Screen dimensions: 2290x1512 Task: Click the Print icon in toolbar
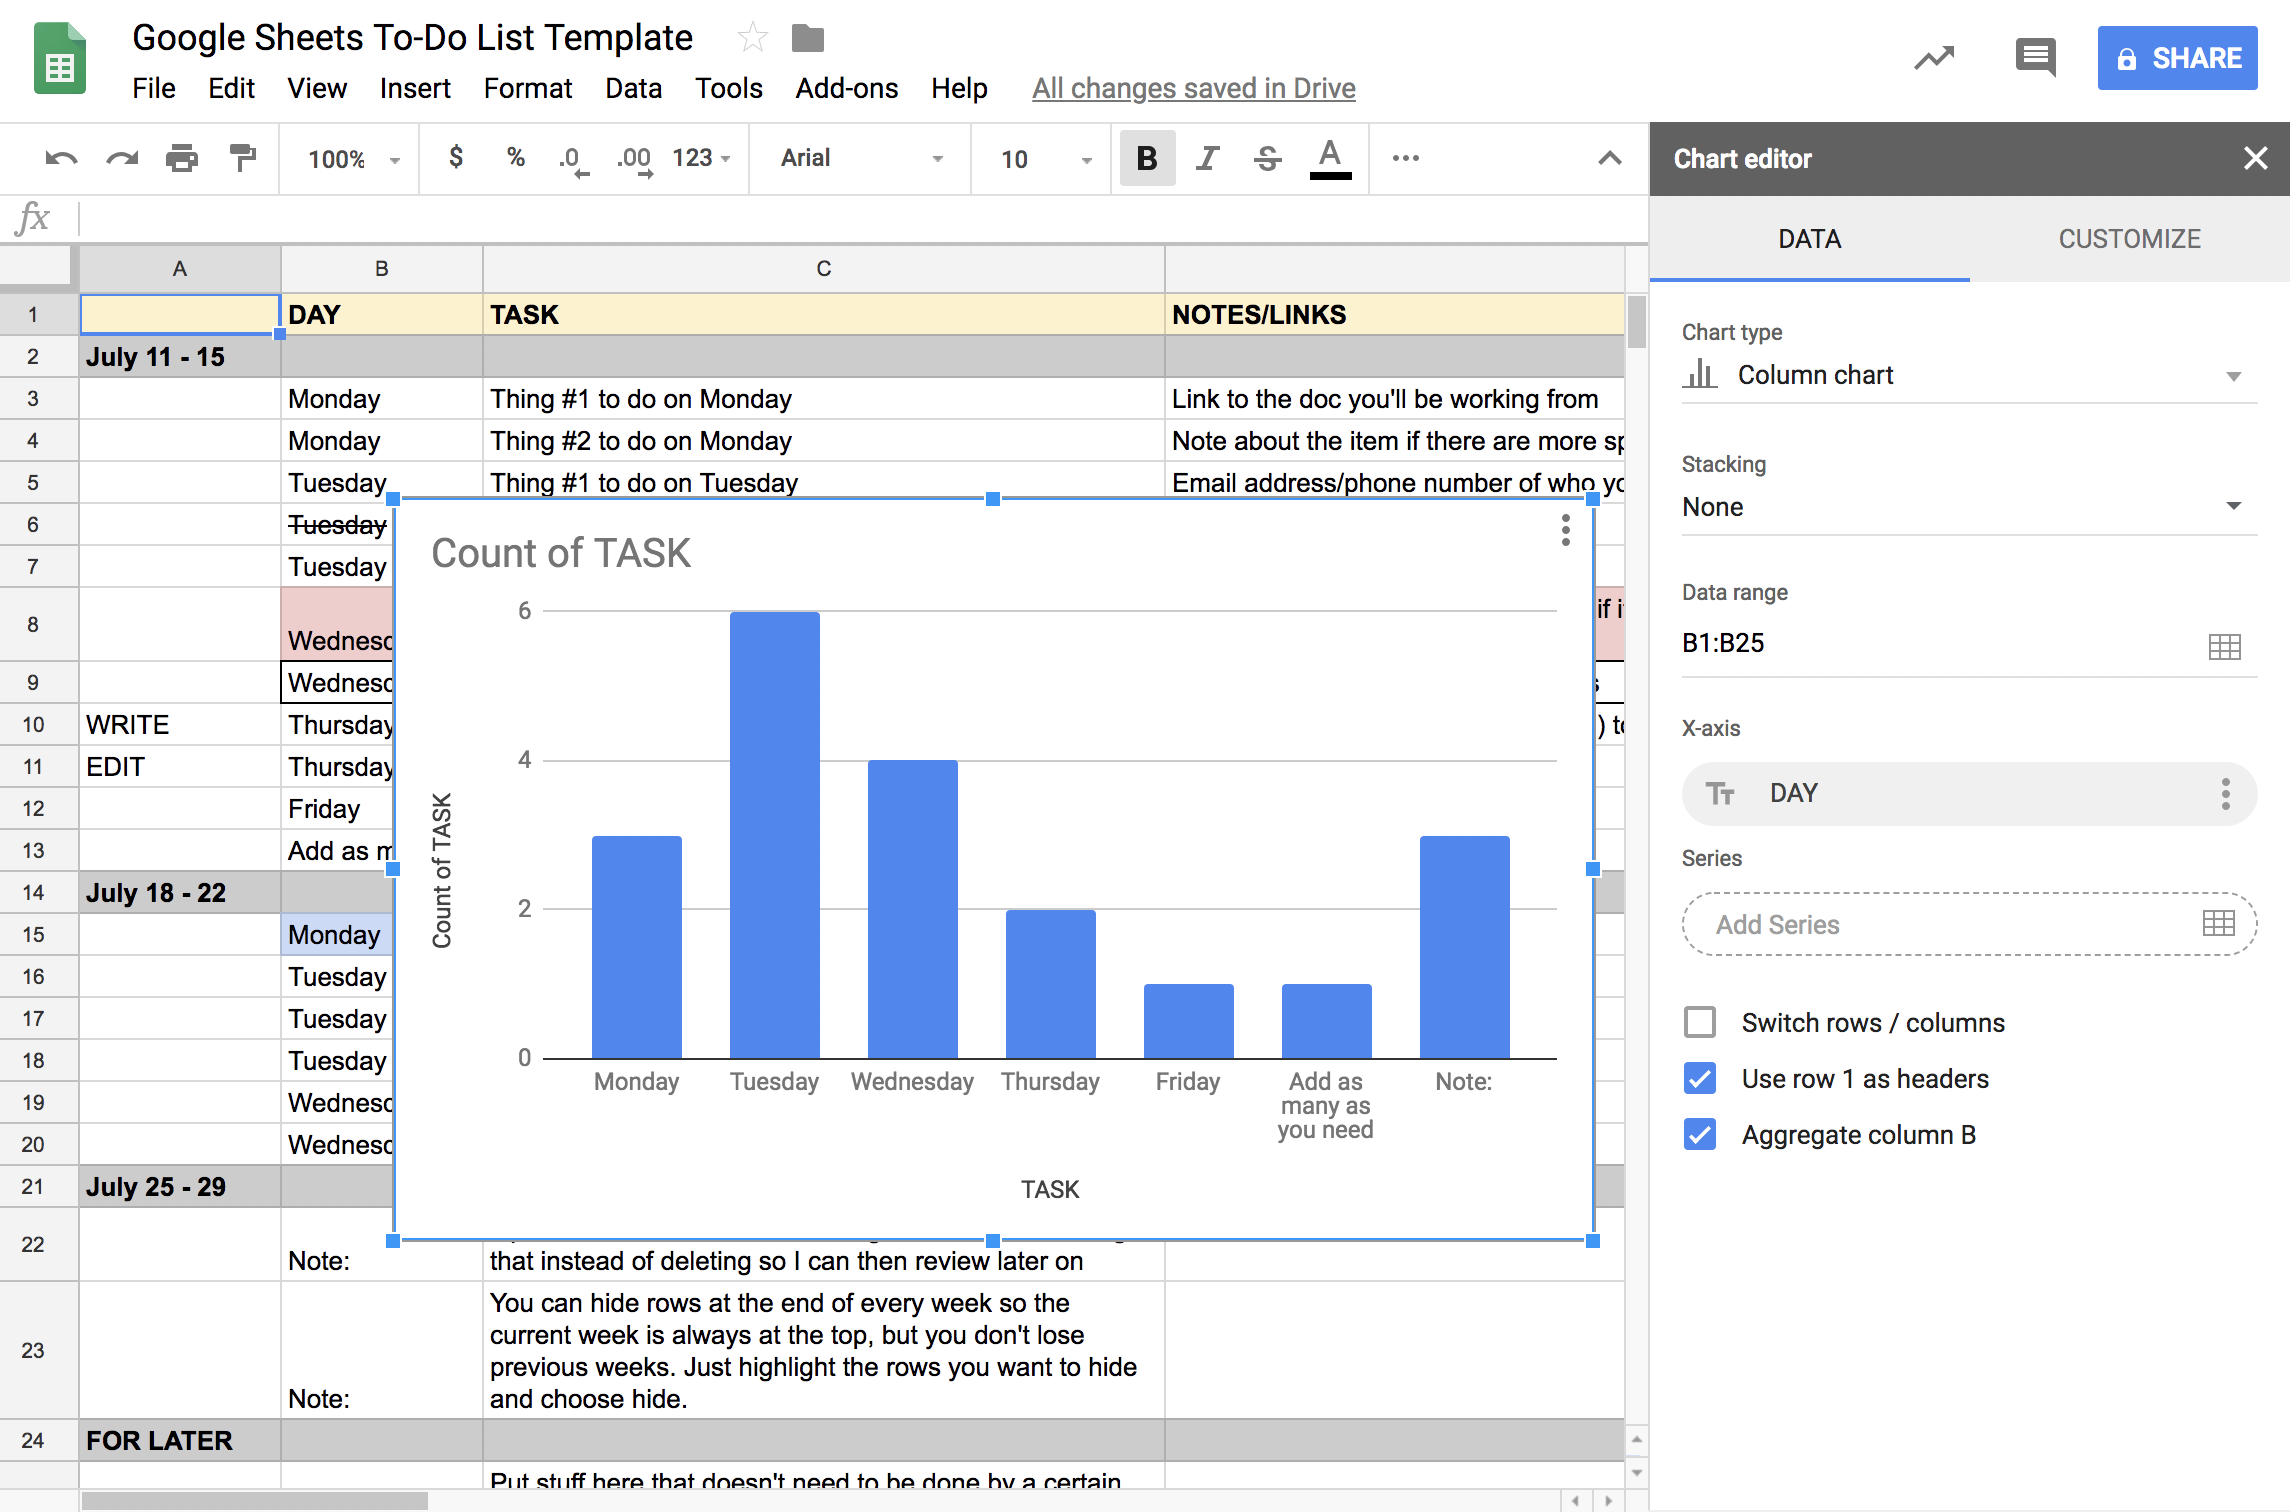pyautogui.click(x=184, y=157)
